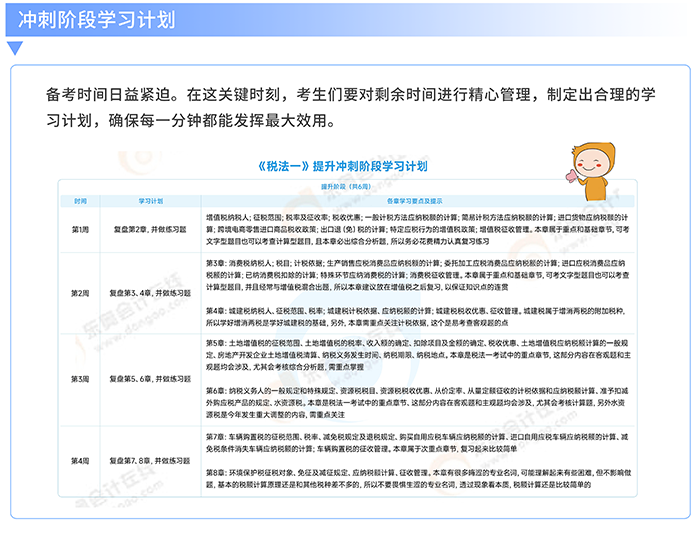
Task: Click 复盘第5、6章, 并做练习题 plan cell
Action: pos(150,379)
